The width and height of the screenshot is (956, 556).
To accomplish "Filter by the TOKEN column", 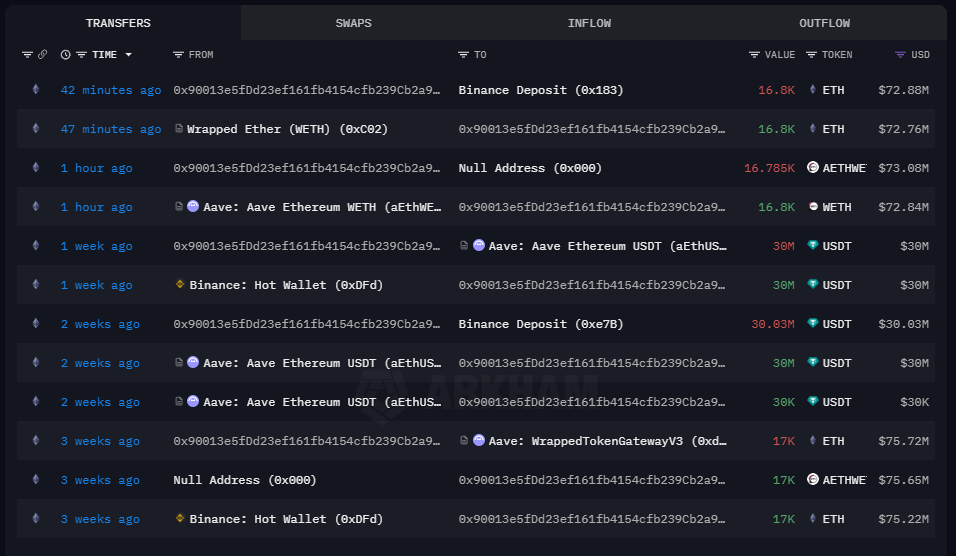I will click(811, 55).
